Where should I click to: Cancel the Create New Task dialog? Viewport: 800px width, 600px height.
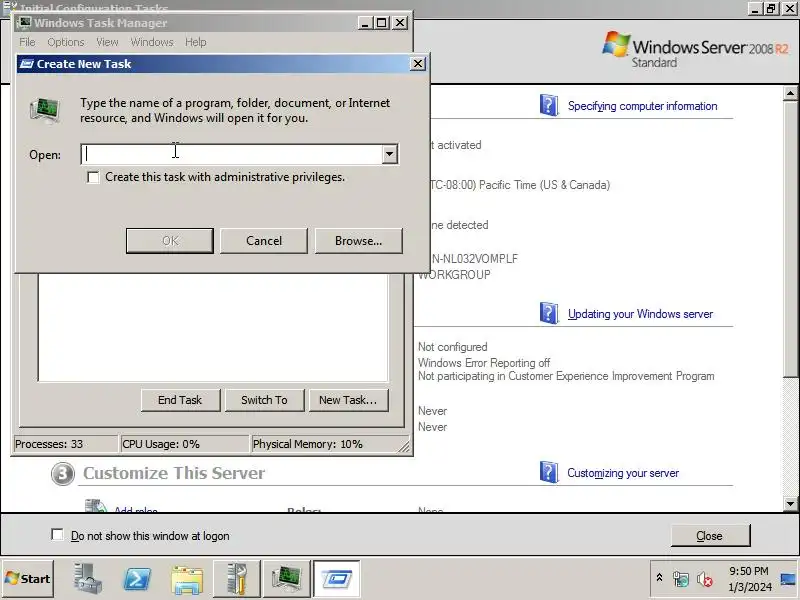pyautogui.click(x=264, y=241)
